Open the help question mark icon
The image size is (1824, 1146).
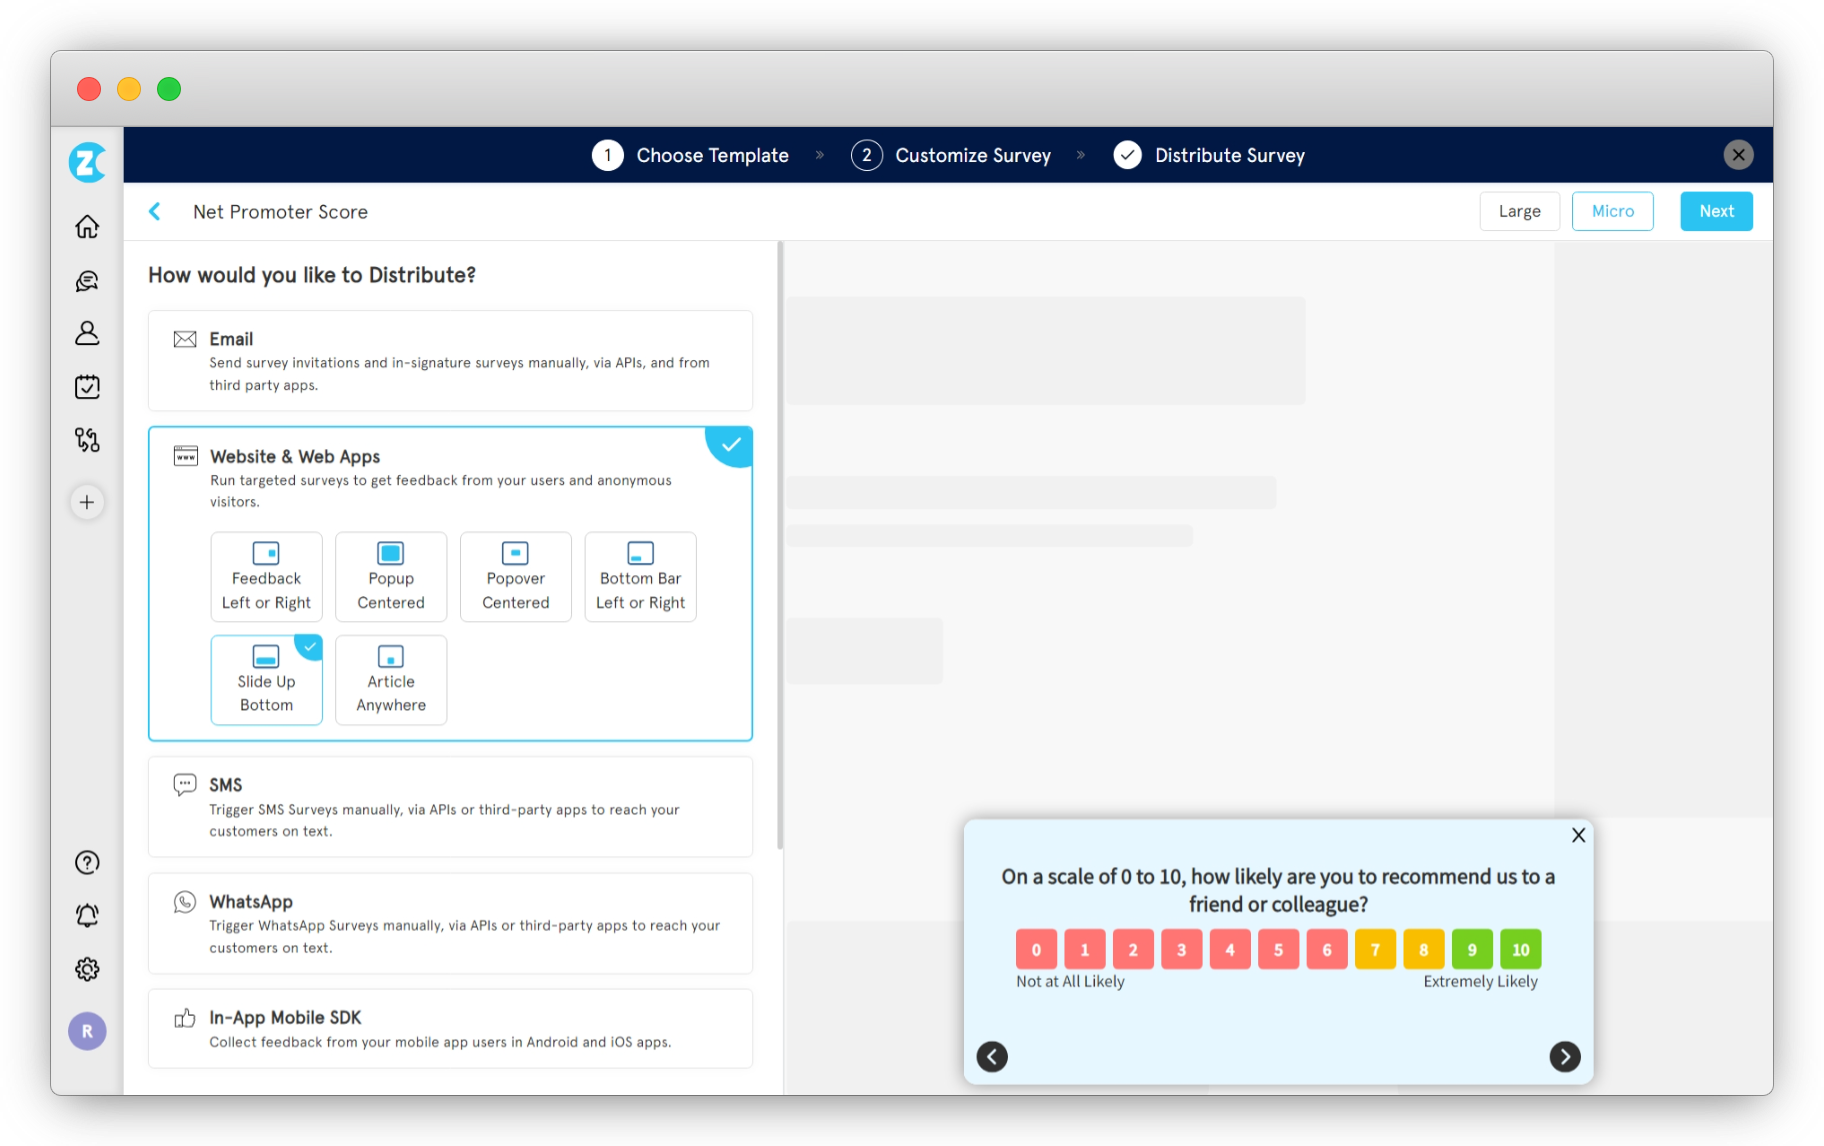tap(87, 862)
